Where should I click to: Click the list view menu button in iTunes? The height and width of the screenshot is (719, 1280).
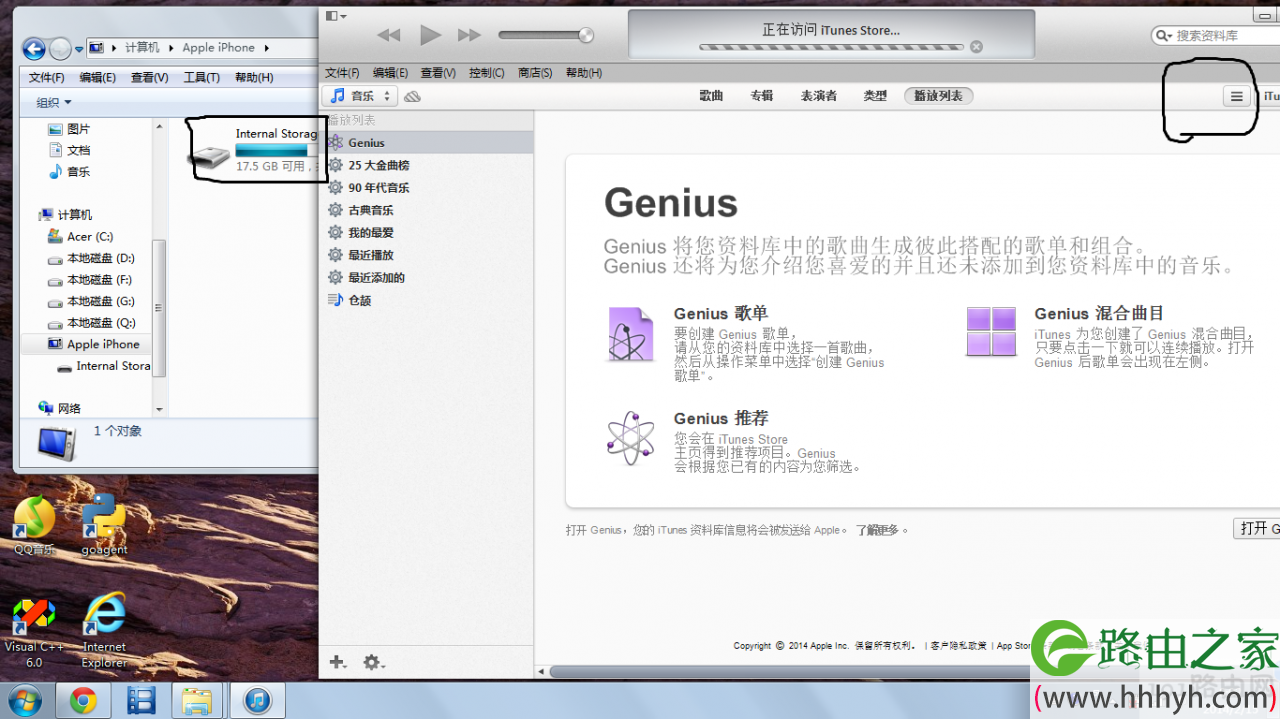tap(1236, 96)
